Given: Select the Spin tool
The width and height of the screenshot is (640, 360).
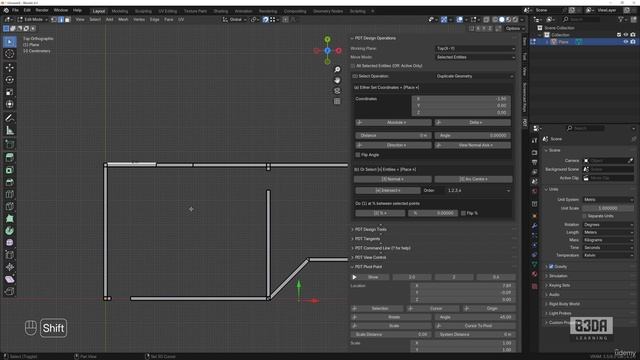Looking at the screenshot, I should coord(9,231).
